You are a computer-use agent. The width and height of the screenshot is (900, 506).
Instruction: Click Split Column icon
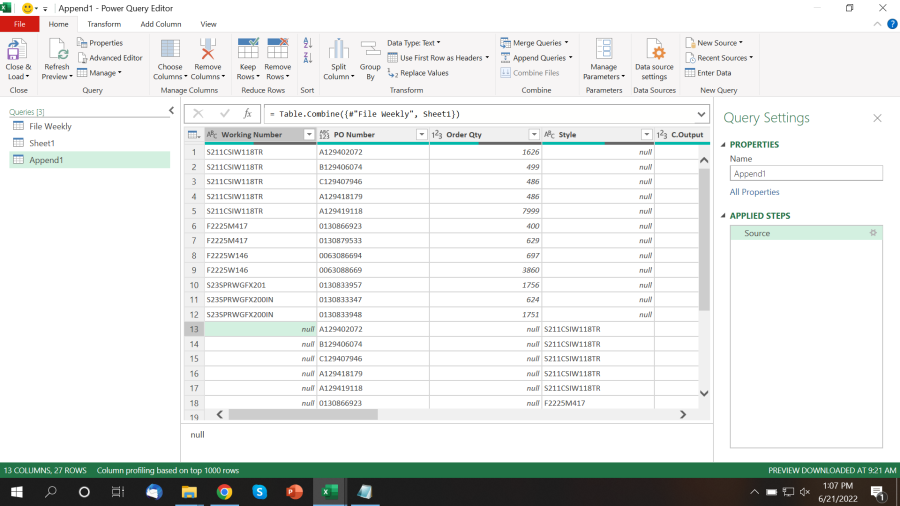coord(338,50)
